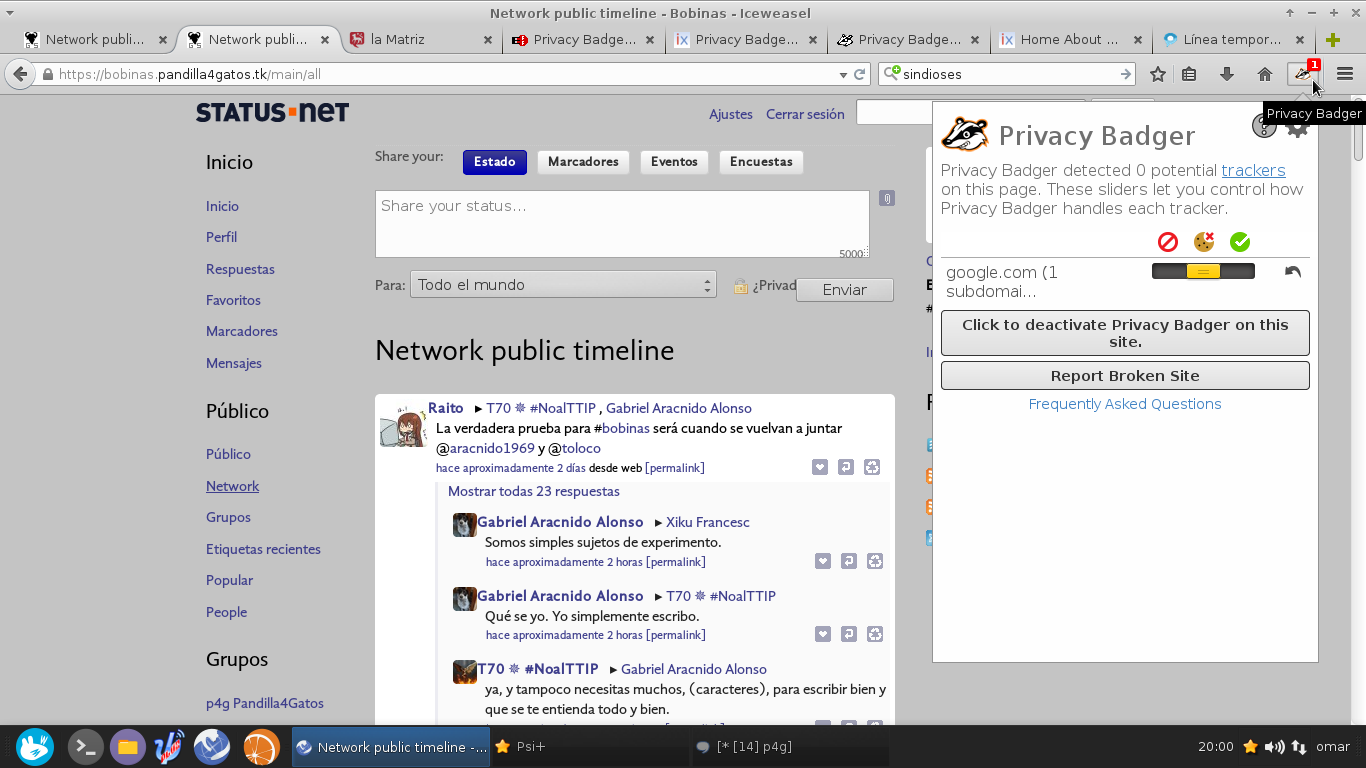Show bookmarks list toolbar icon
The width and height of the screenshot is (1366, 768).
tap(1189, 74)
